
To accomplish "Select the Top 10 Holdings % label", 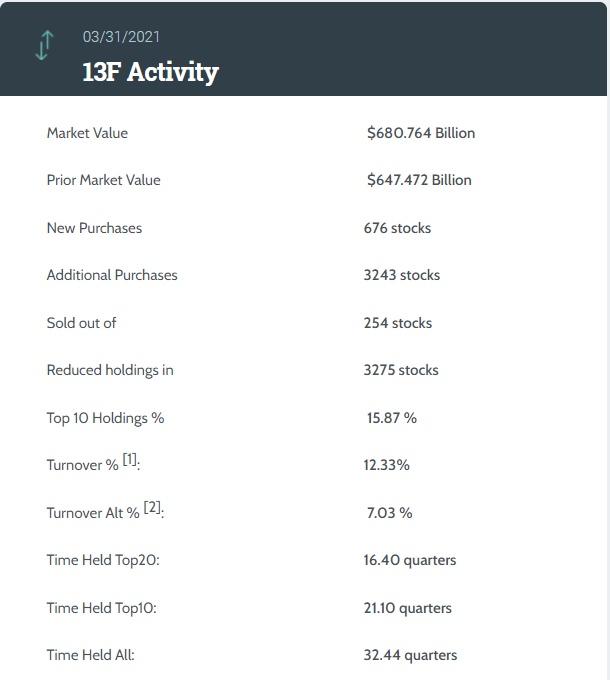I will (105, 418).
